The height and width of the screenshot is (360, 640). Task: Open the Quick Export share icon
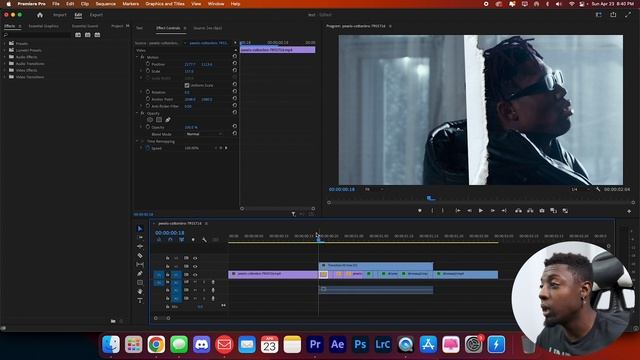(x=613, y=15)
